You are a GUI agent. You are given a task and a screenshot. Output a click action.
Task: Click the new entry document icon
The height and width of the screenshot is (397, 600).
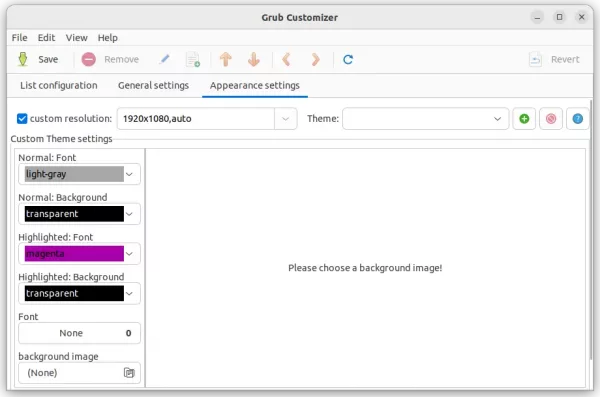click(x=192, y=59)
